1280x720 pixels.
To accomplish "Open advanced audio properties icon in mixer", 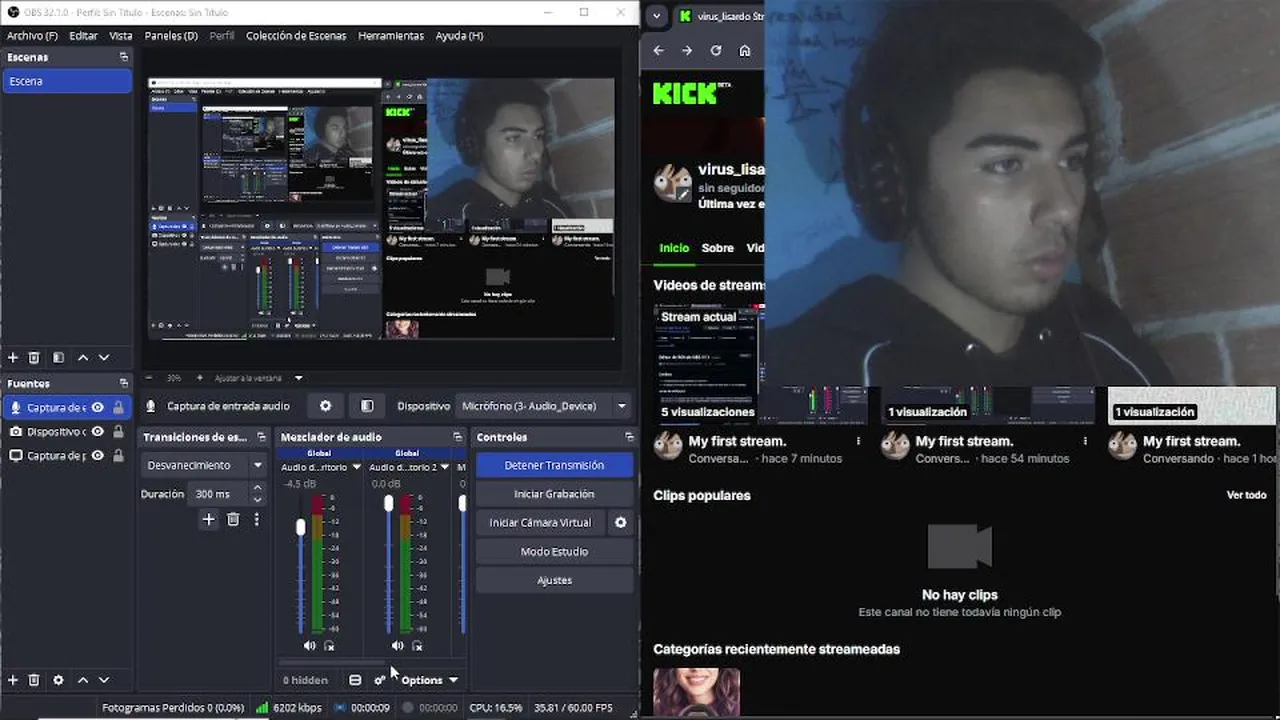I will [x=380, y=680].
